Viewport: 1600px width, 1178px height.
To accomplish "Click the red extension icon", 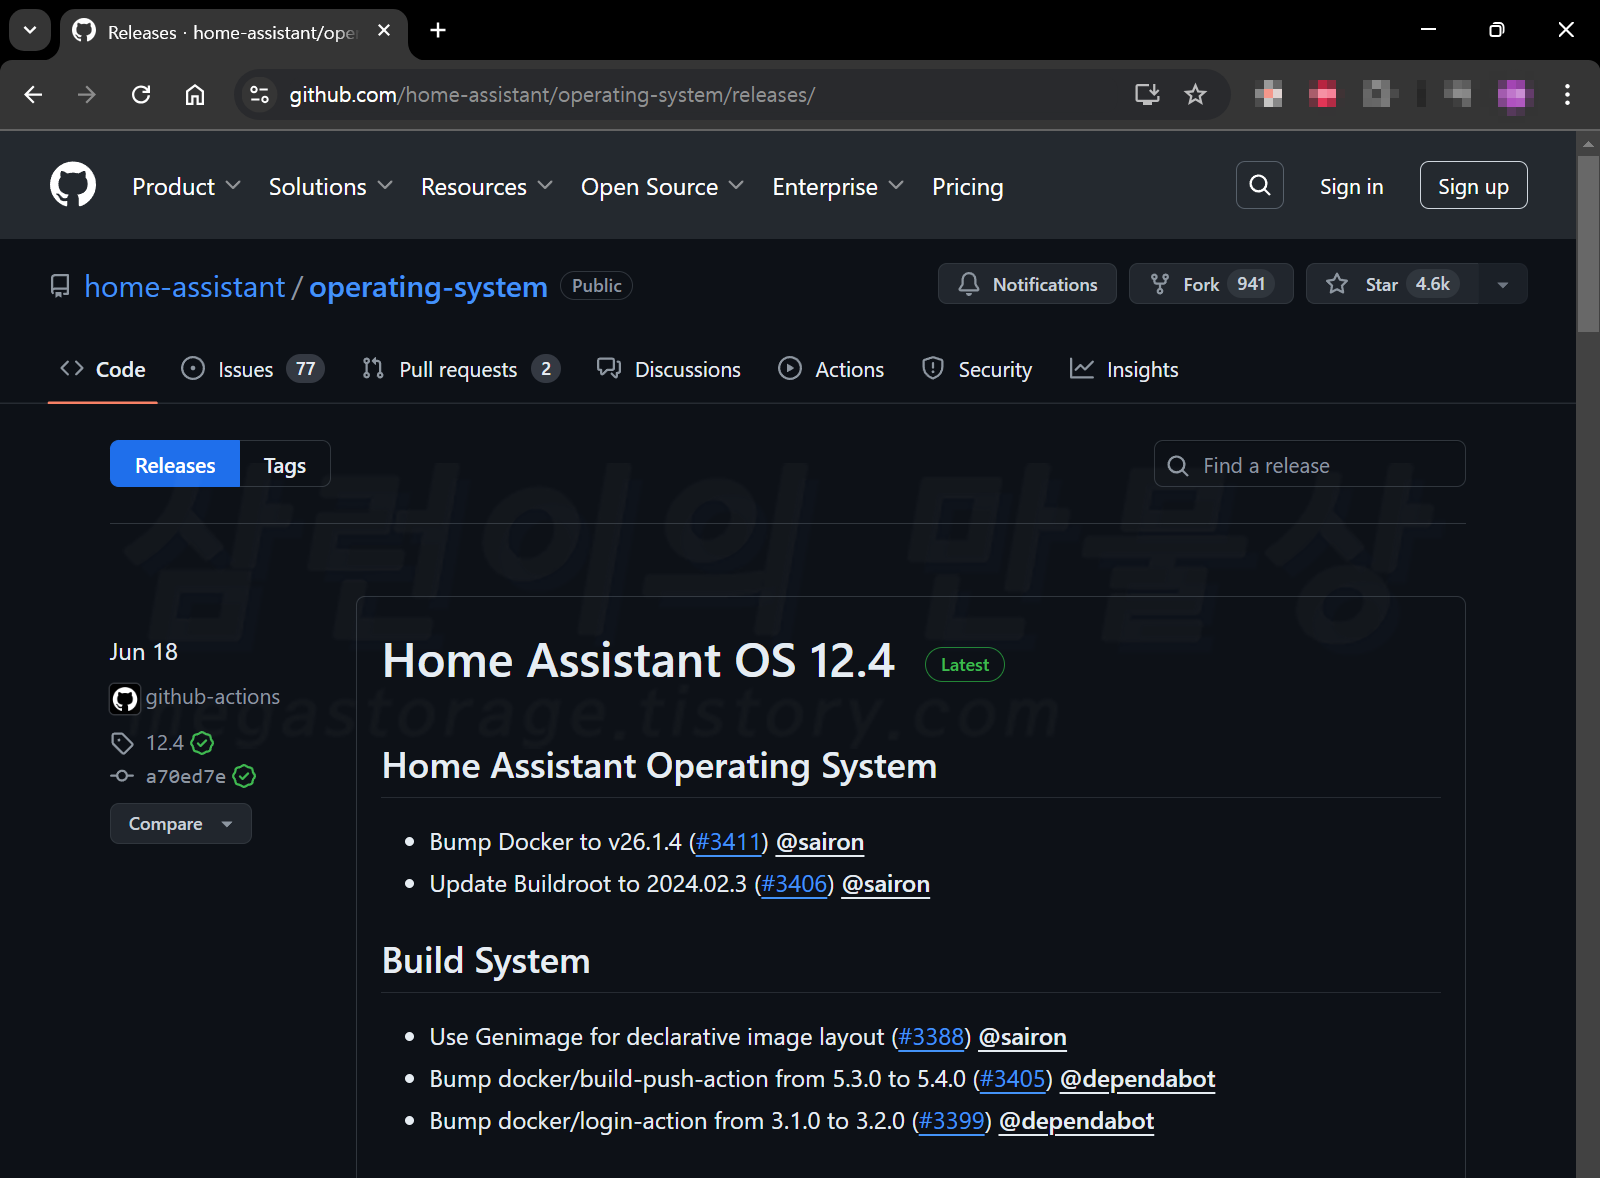I will coord(1322,95).
